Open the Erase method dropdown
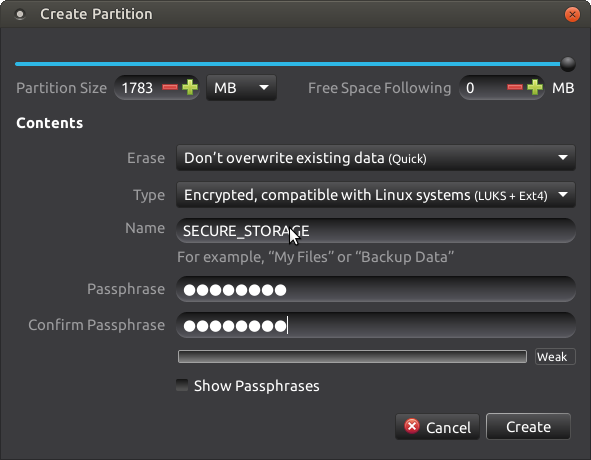Viewport: 591px width, 460px height. [376, 158]
